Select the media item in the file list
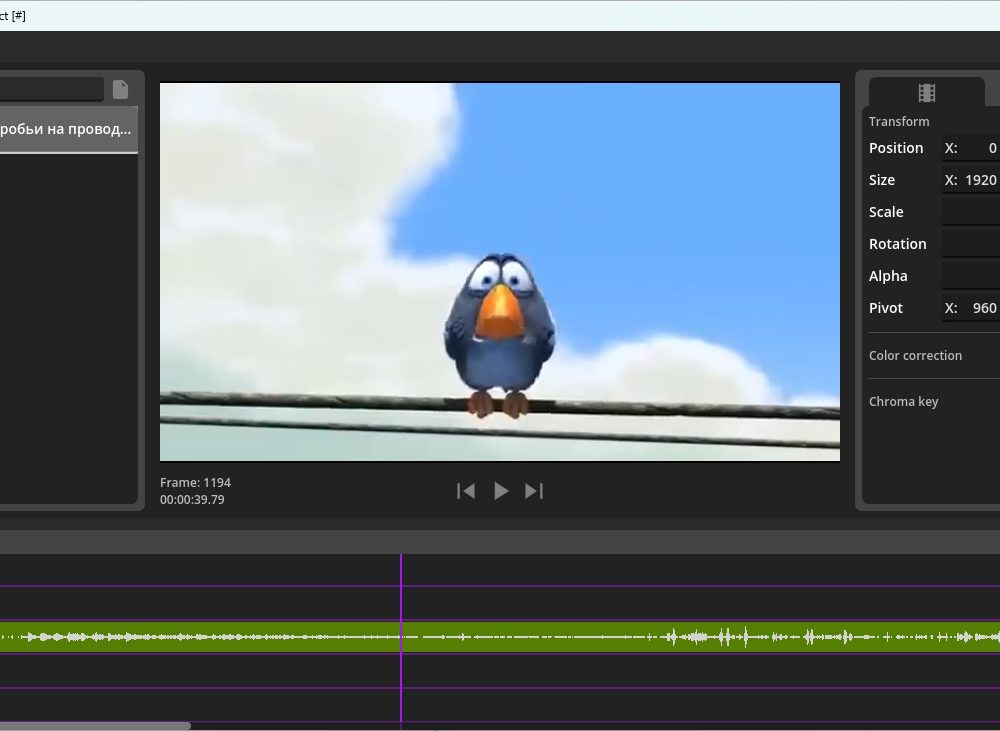The width and height of the screenshot is (1000, 731). click(66, 130)
